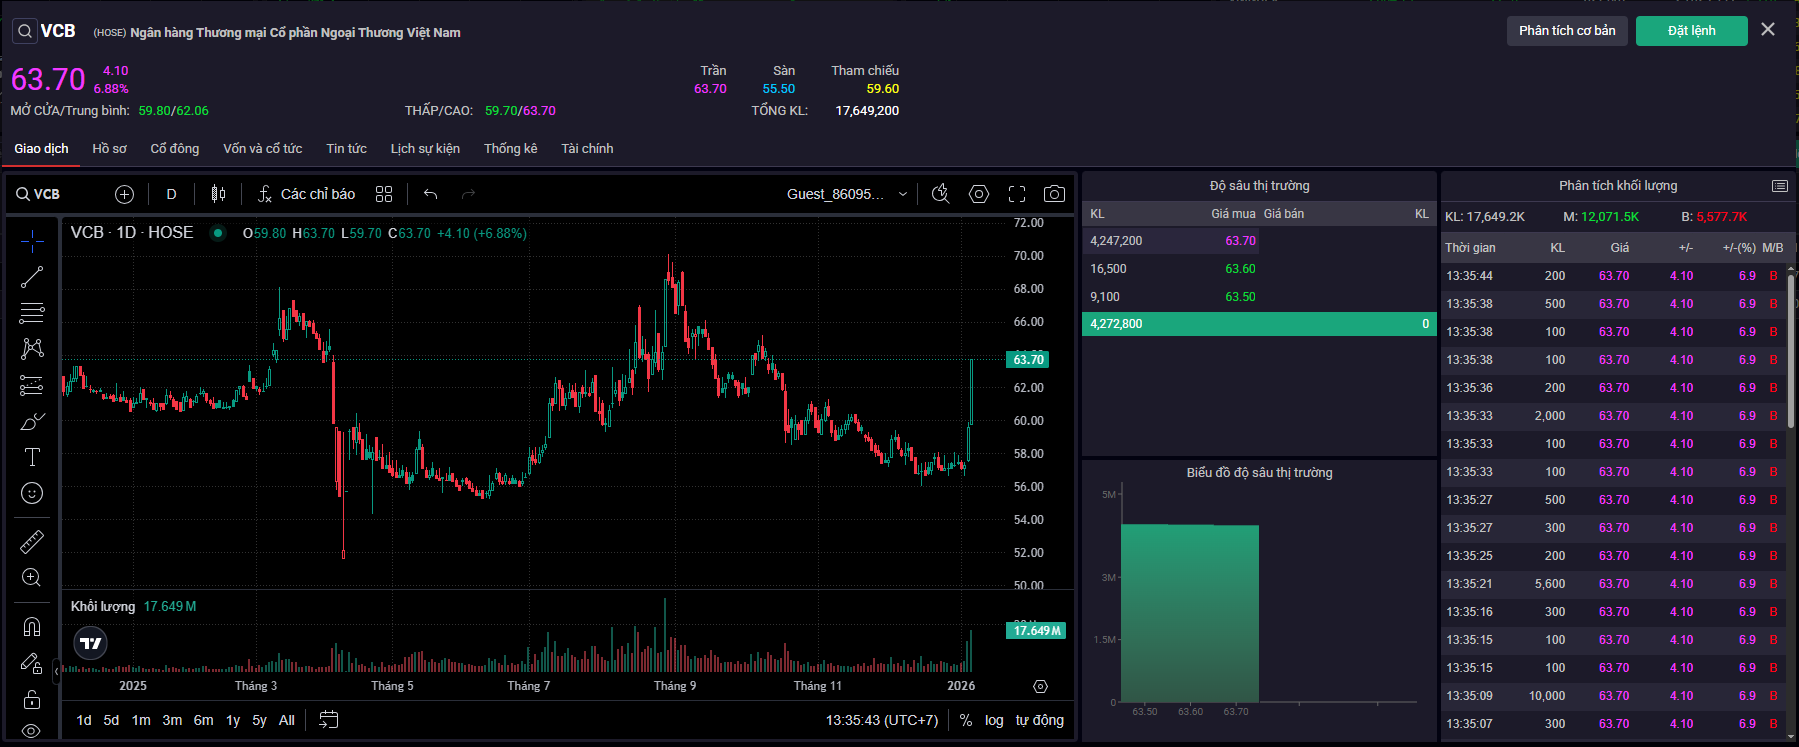1799x747 pixels.
Task: Toggle magnet mode for drawings
Action: pyautogui.click(x=32, y=627)
